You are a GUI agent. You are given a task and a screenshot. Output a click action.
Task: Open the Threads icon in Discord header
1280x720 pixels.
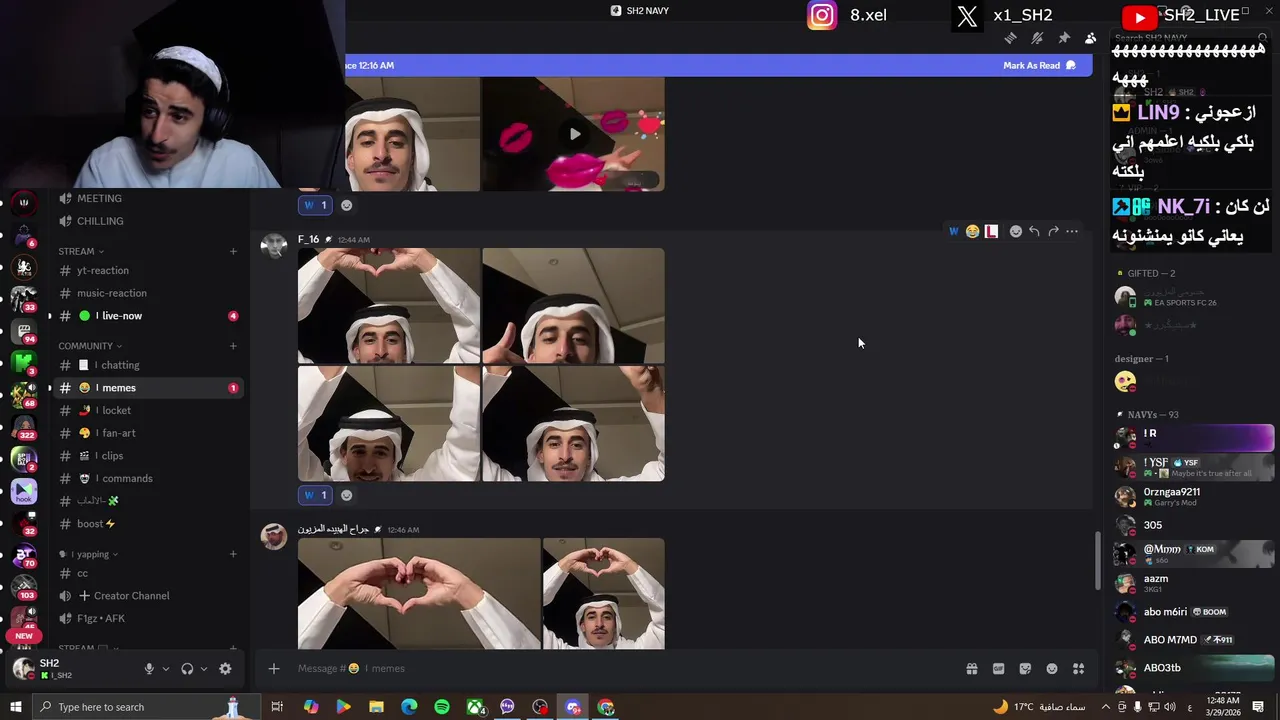coord(1011,38)
